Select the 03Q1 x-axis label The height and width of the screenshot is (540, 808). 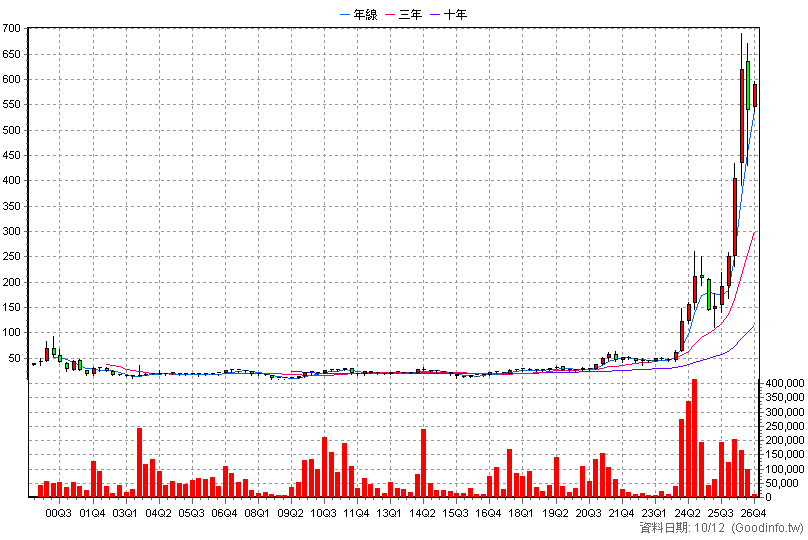point(125,513)
